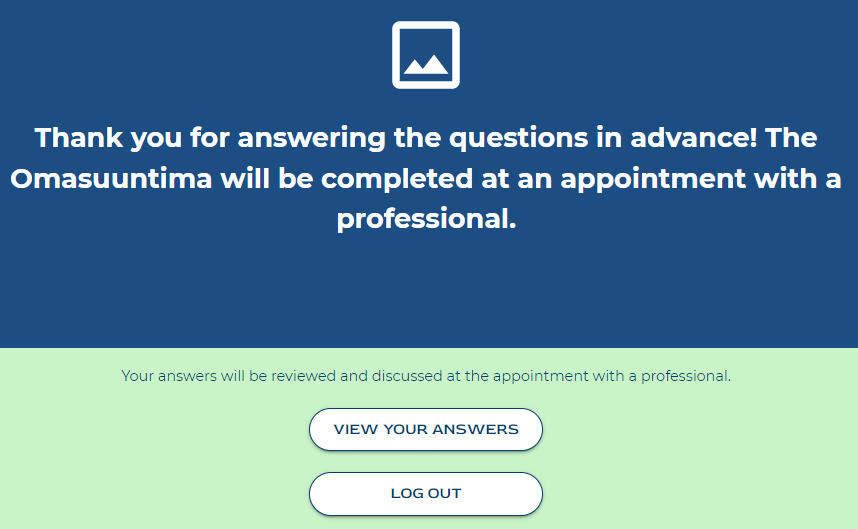Log out using the Log Out button
Viewport: 858px width, 529px height.
click(426, 493)
